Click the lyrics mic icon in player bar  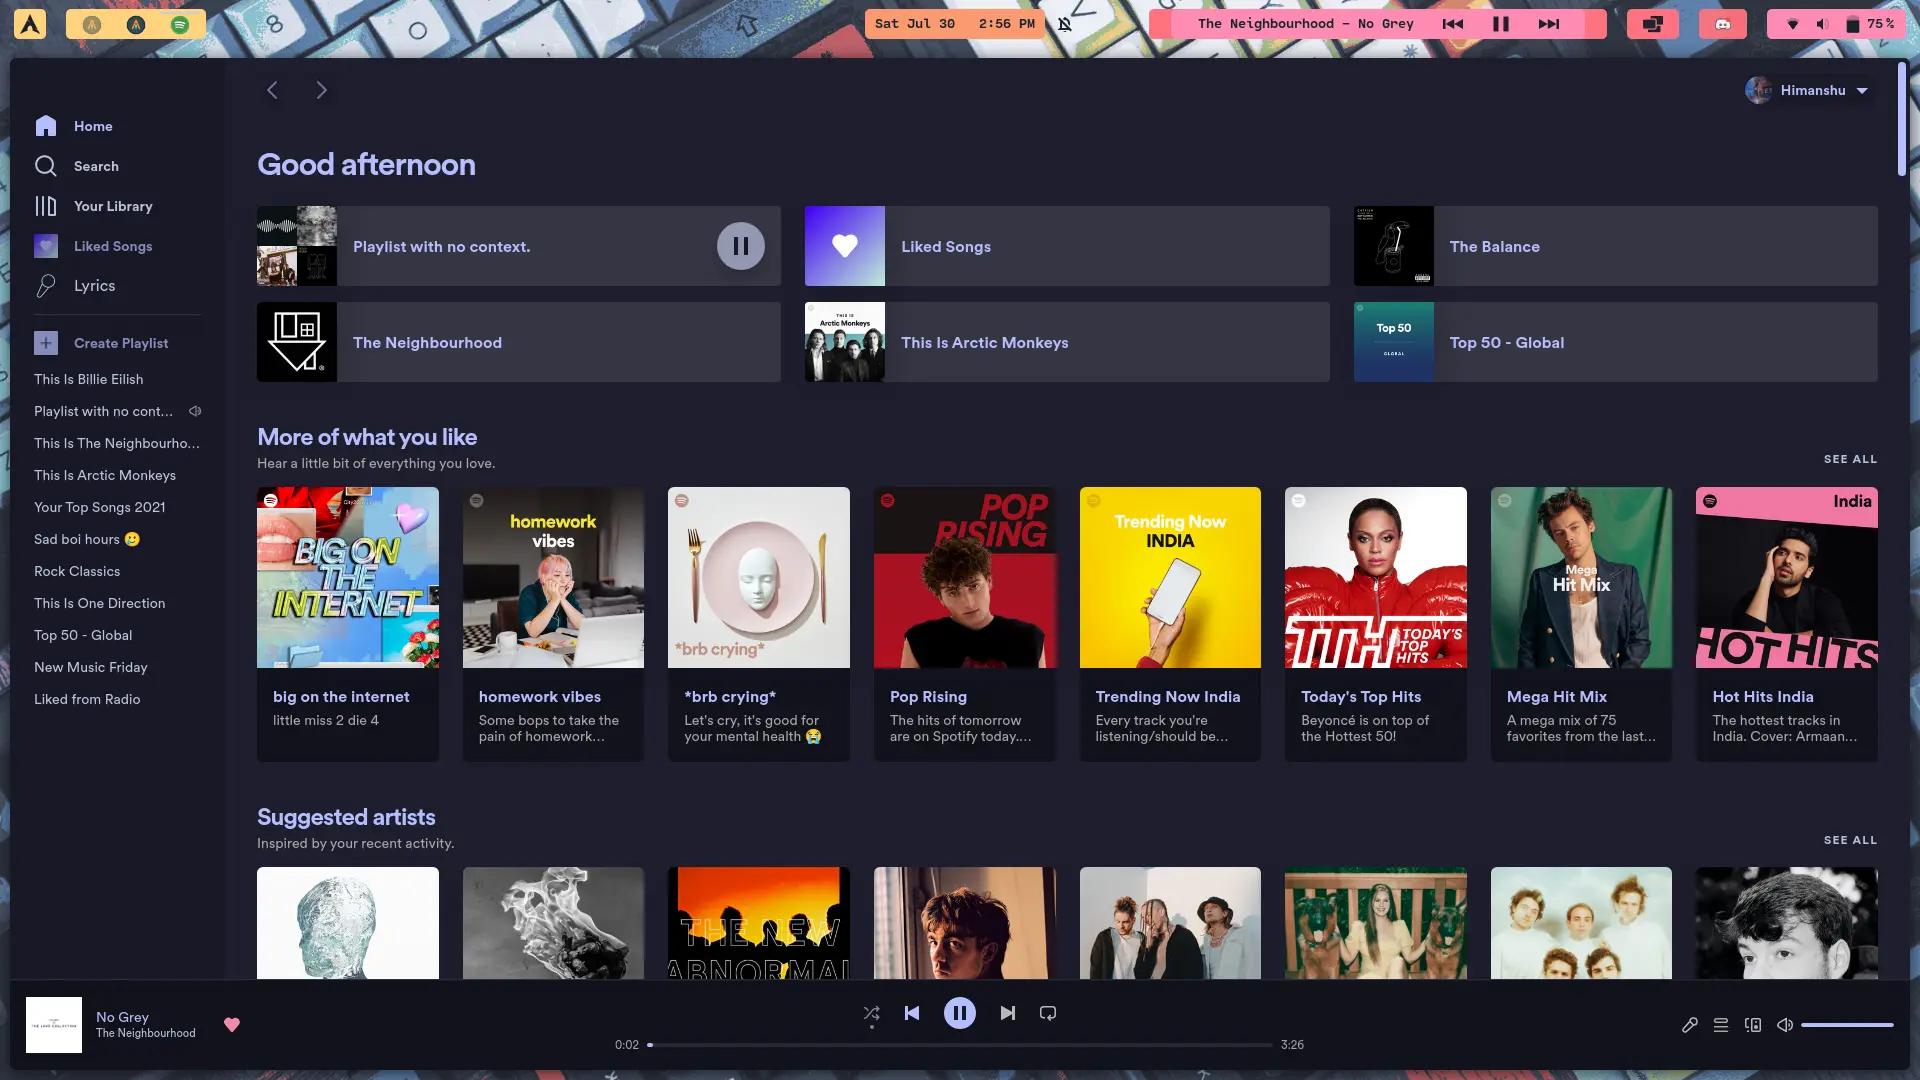1689,1025
